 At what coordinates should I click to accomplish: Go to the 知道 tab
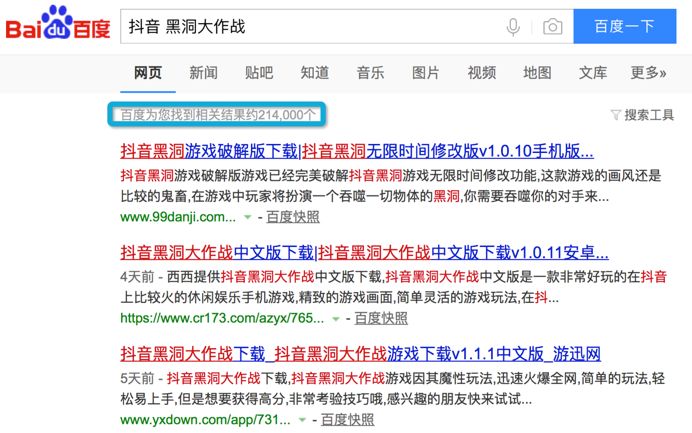315,72
